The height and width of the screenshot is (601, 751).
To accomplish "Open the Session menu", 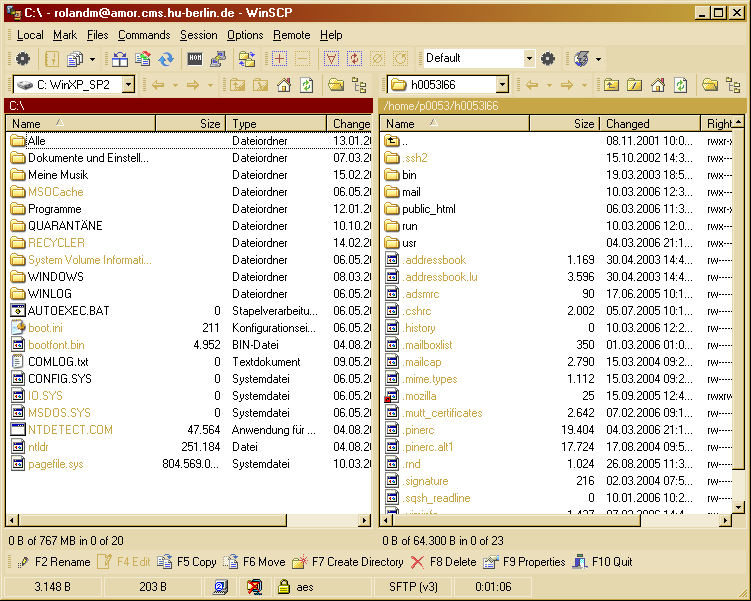I will [198, 35].
